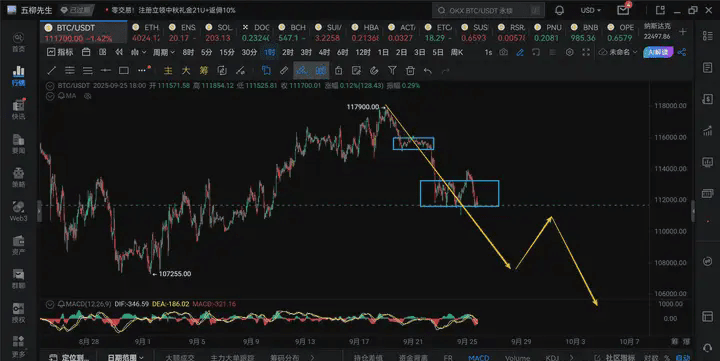Open the notification bell
This screenshot has width=720, height=361.
coord(559,10)
